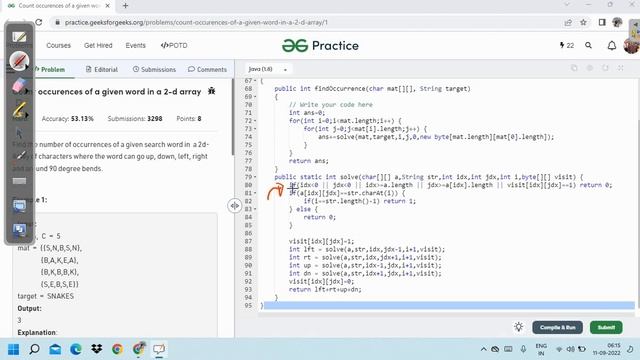
Task: Click the microphone icon in the system tray
Action: pyautogui.click(x=523, y=349)
